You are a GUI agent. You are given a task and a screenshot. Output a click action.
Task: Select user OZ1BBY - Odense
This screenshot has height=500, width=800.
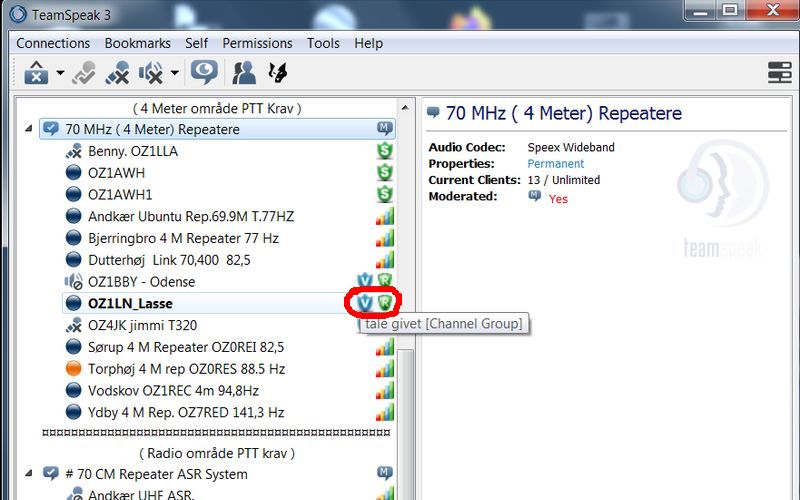click(141, 282)
